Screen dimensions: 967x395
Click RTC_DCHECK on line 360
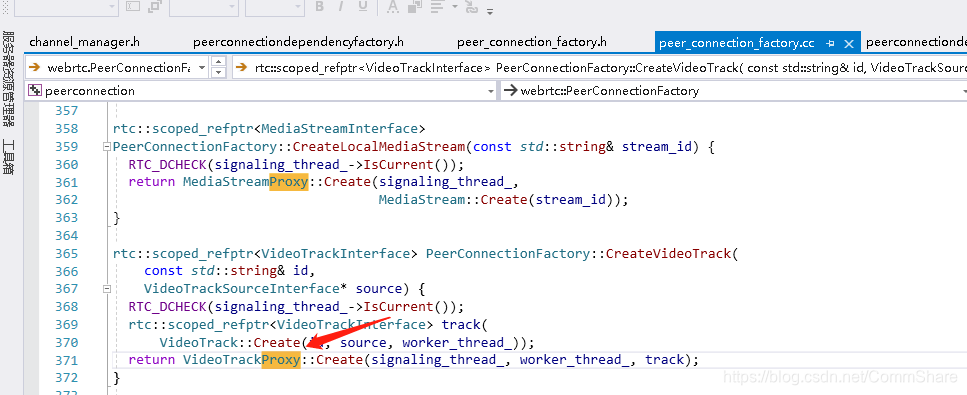tap(167, 165)
